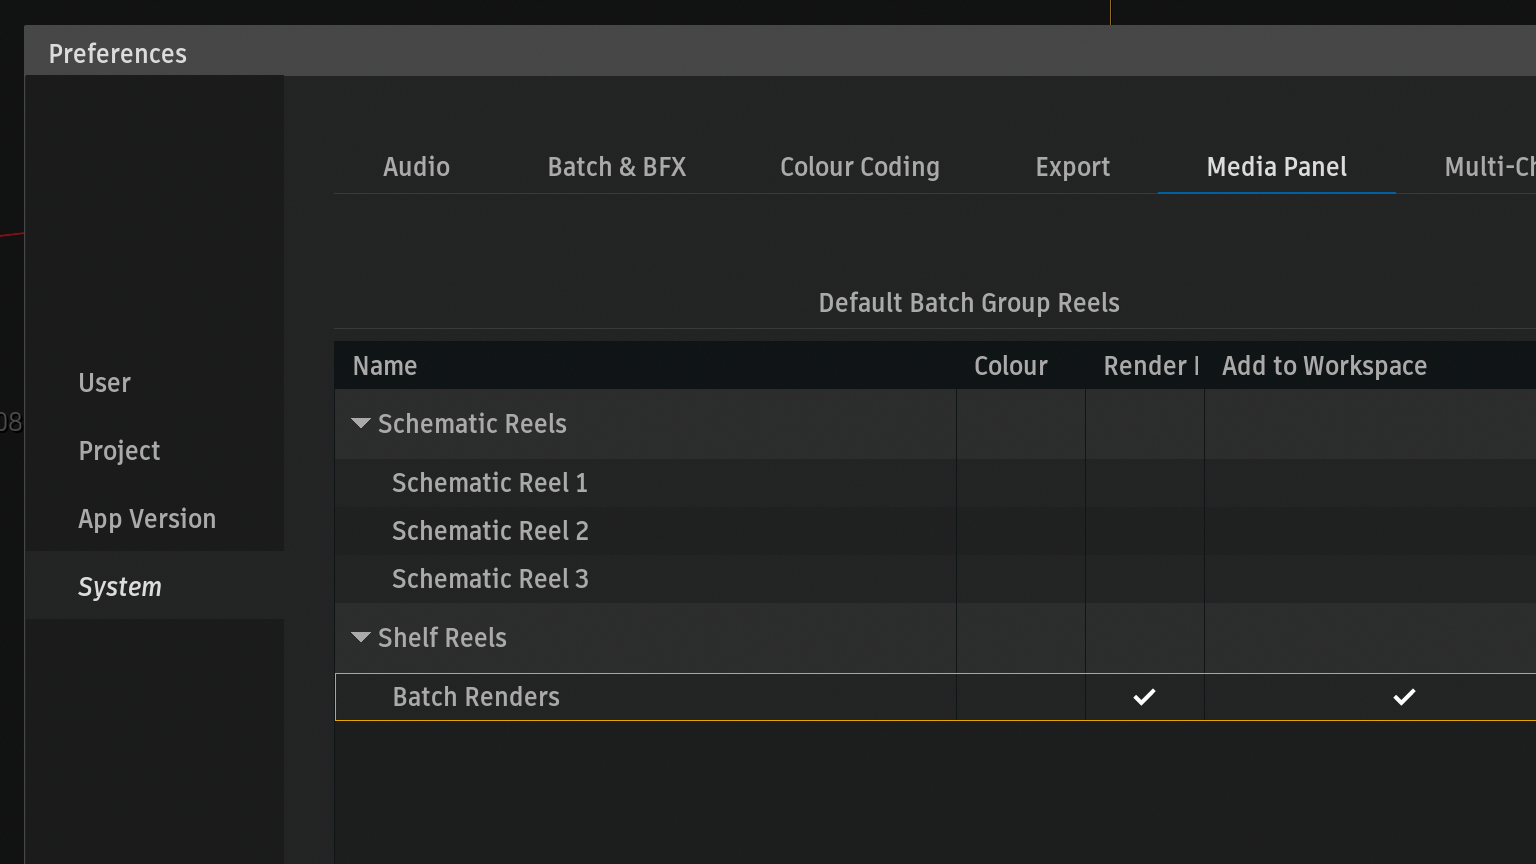The width and height of the screenshot is (1536, 864).
Task: Collapse the Schematic Reels group
Action: pyautogui.click(x=361, y=424)
